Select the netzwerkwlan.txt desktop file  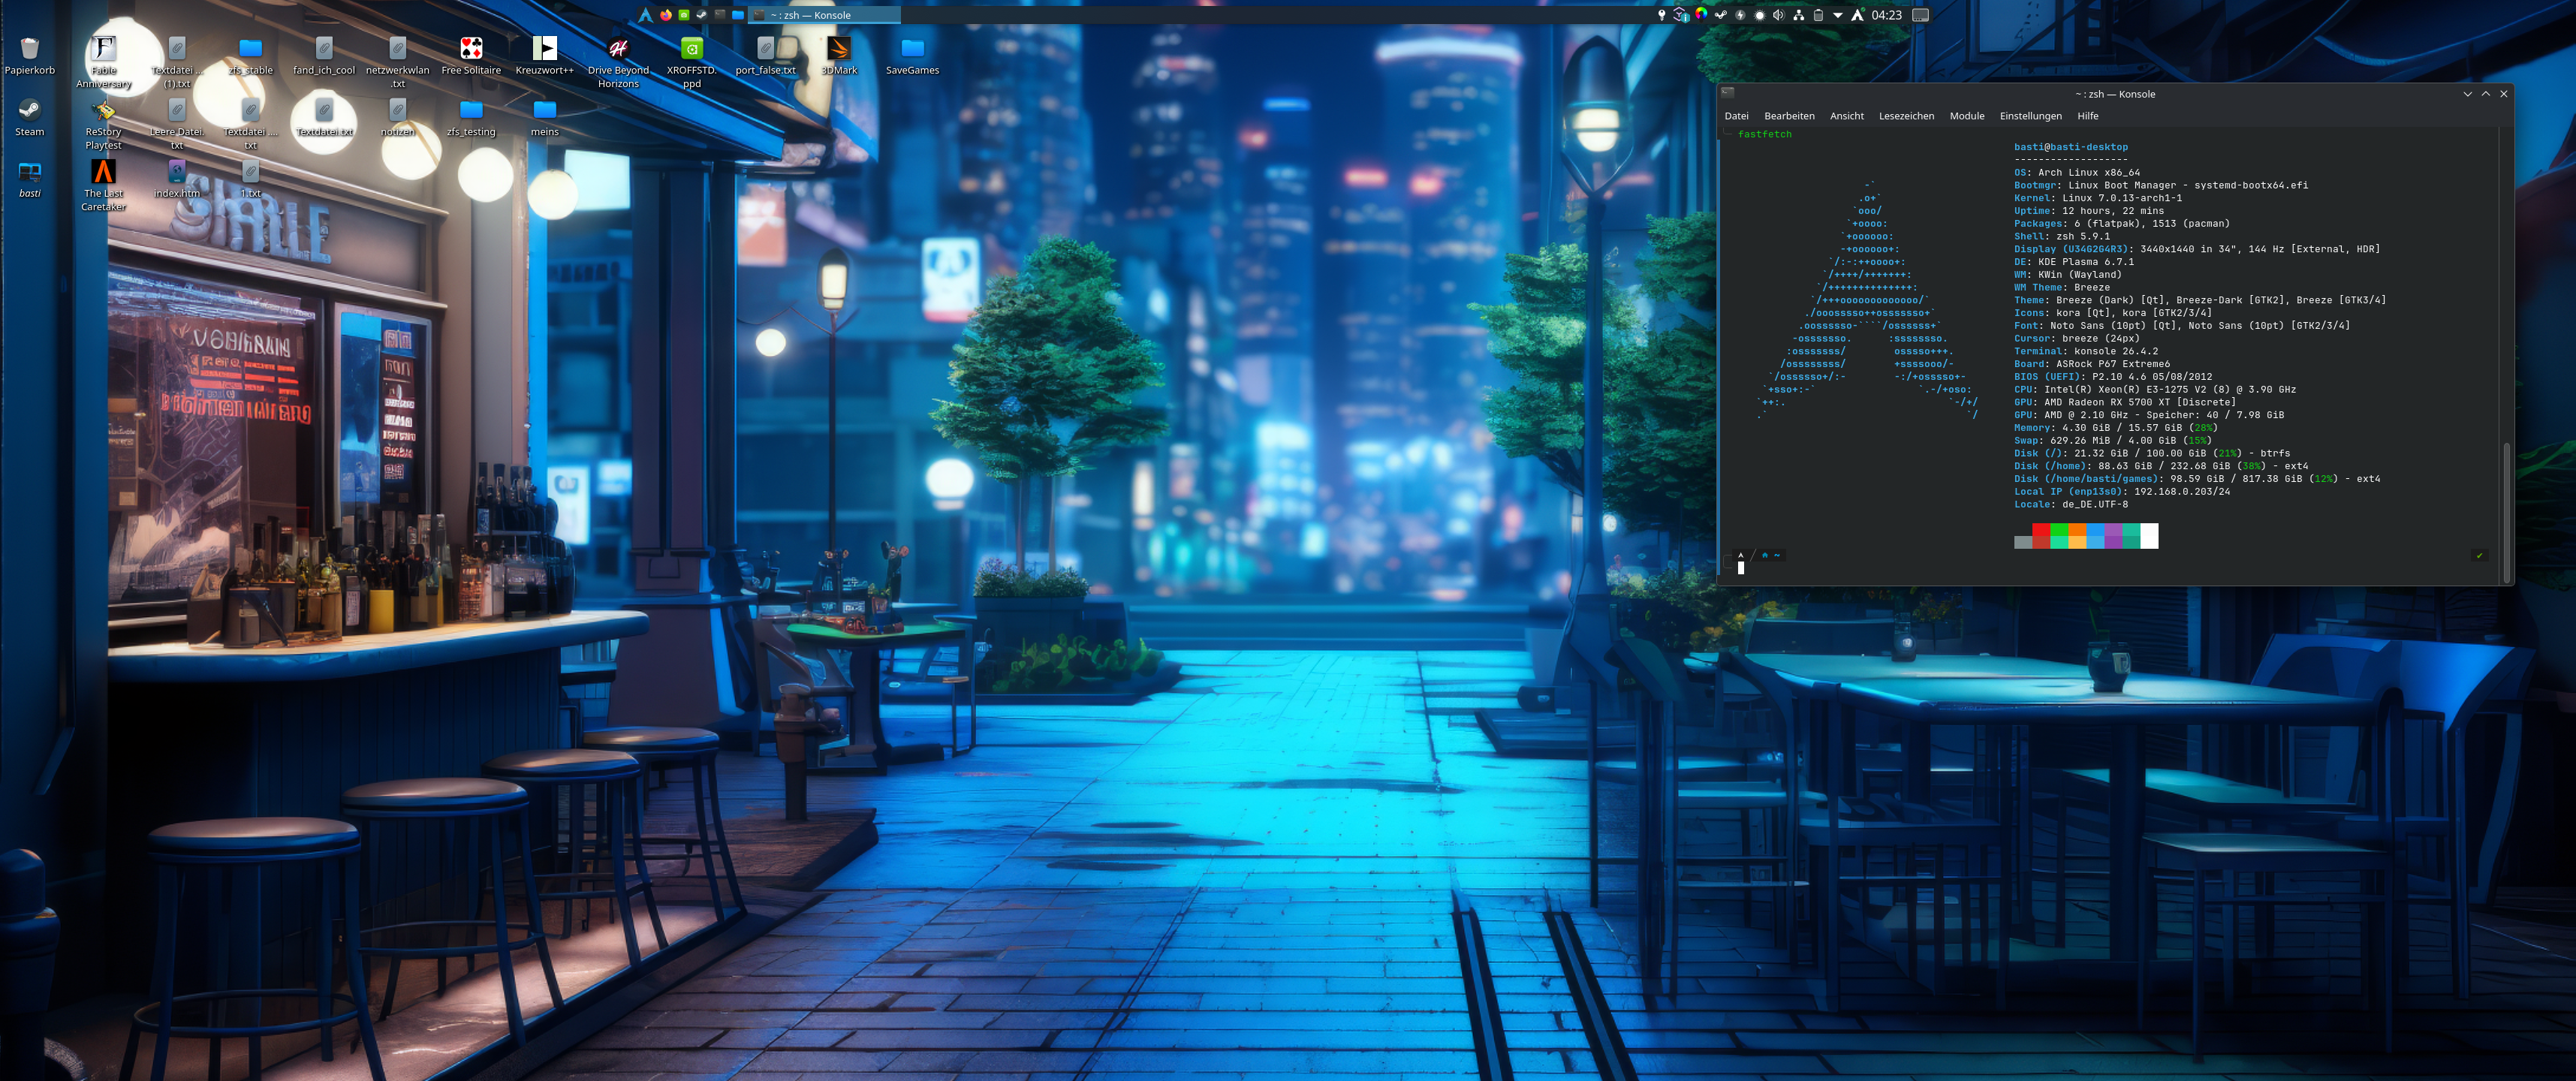pyautogui.click(x=398, y=62)
